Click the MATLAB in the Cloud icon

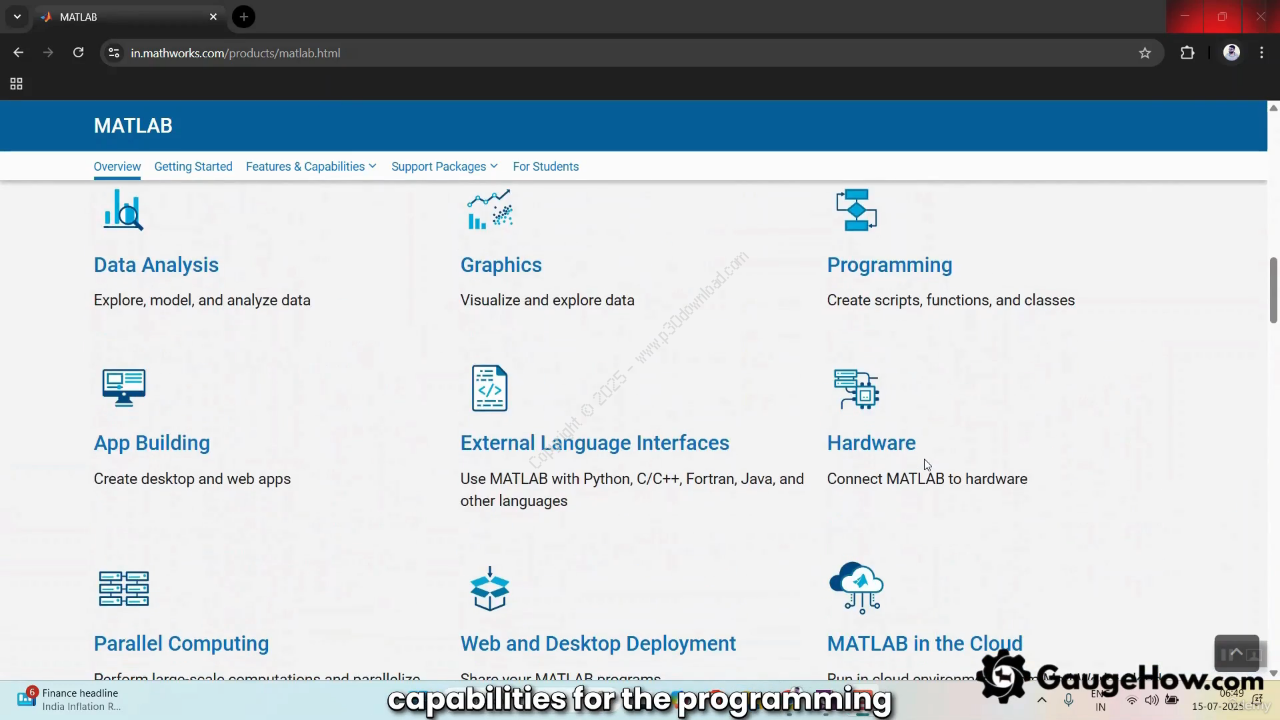856,587
